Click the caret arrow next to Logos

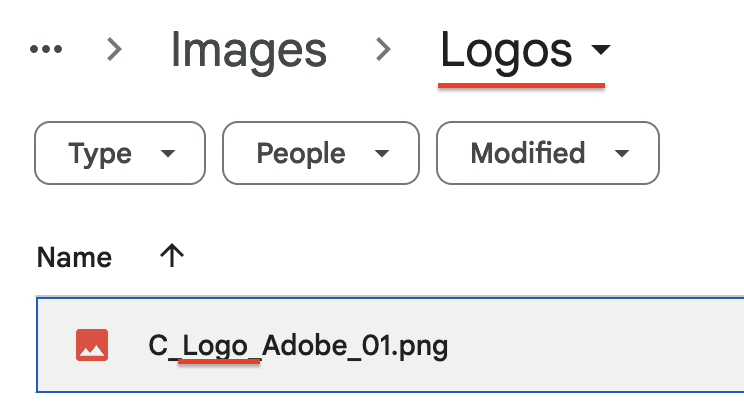601,49
